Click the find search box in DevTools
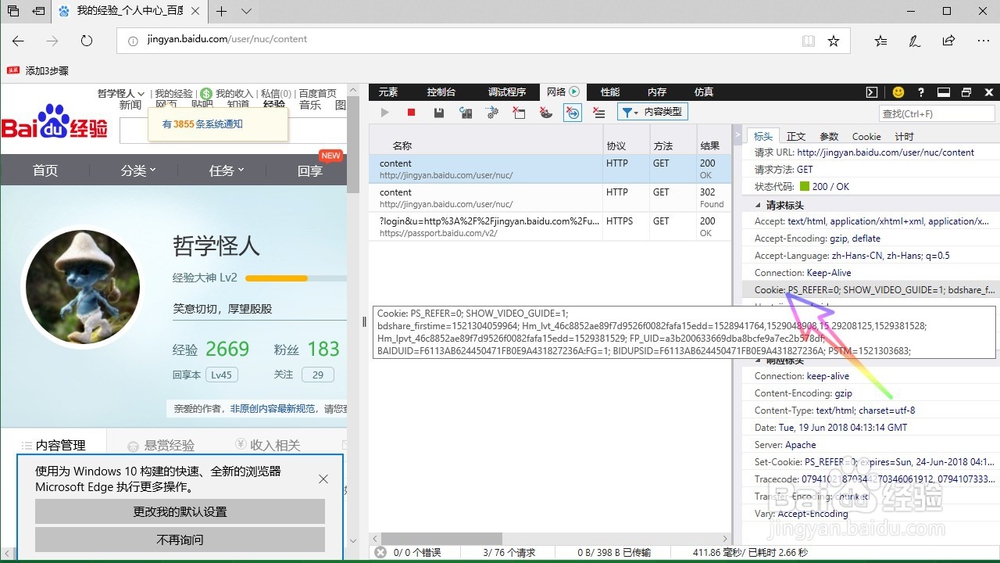This screenshot has height=563, width=1000. point(936,113)
